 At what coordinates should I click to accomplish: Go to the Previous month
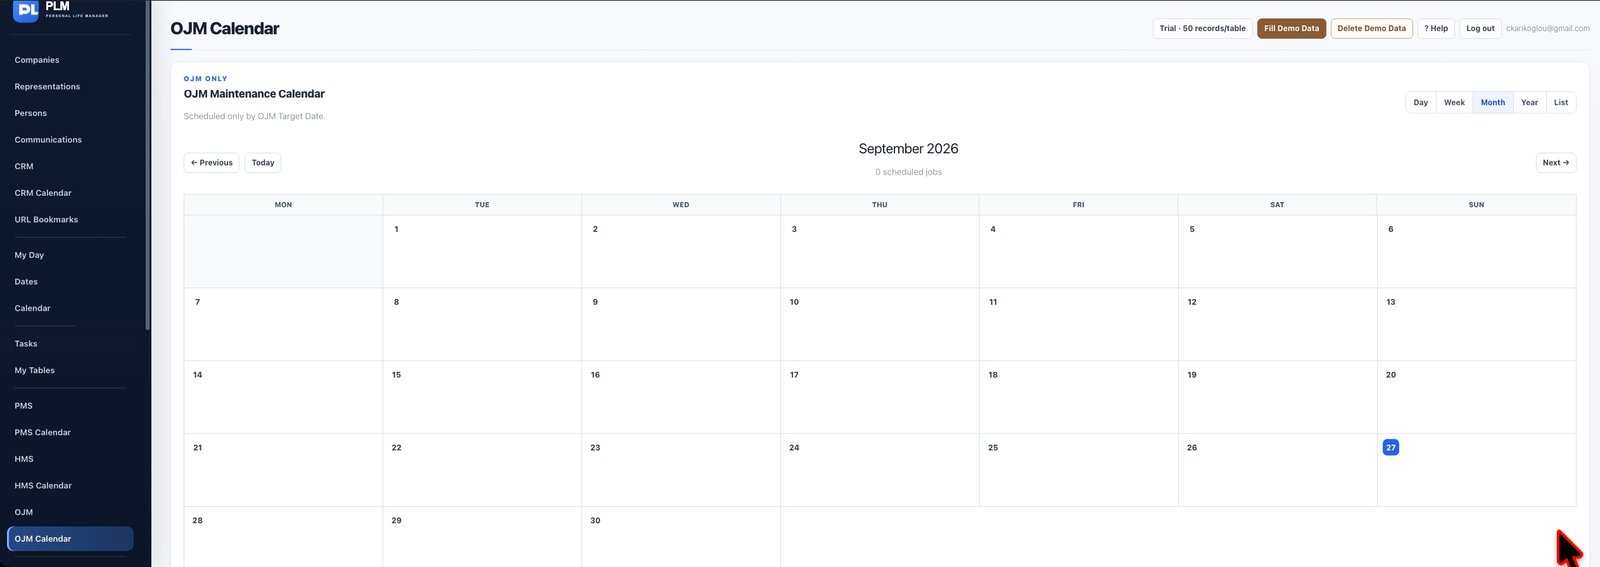(x=211, y=162)
